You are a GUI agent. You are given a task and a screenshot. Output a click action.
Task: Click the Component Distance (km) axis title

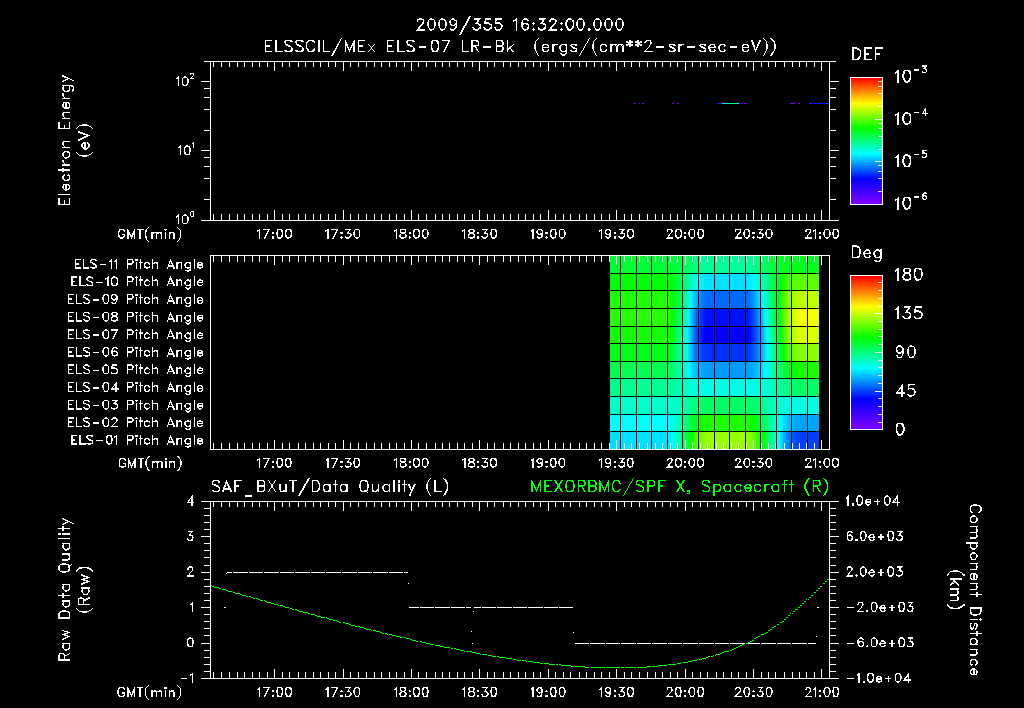tap(965, 590)
